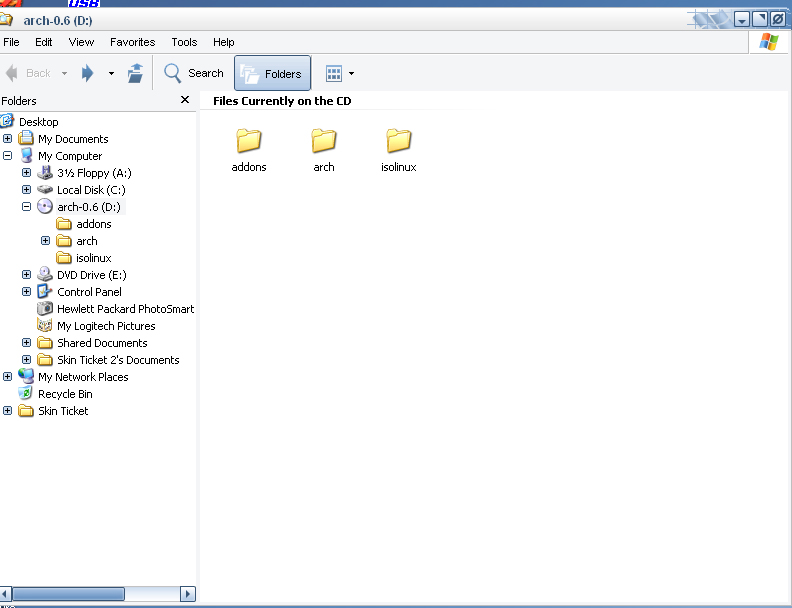The height and width of the screenshot is (608, 792).
Task: Open the Search pane
Action: [194, 73]
